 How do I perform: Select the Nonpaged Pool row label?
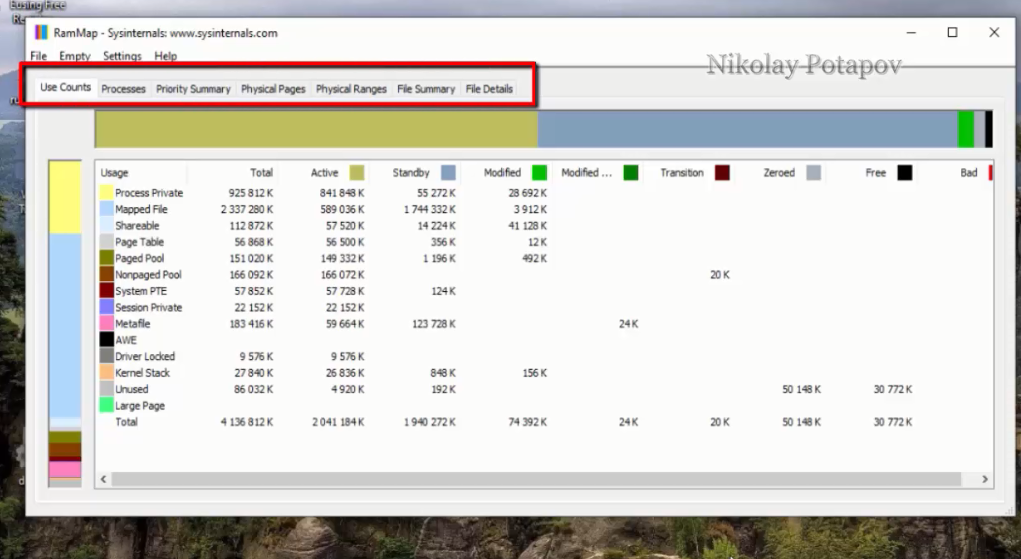point(148,274)
